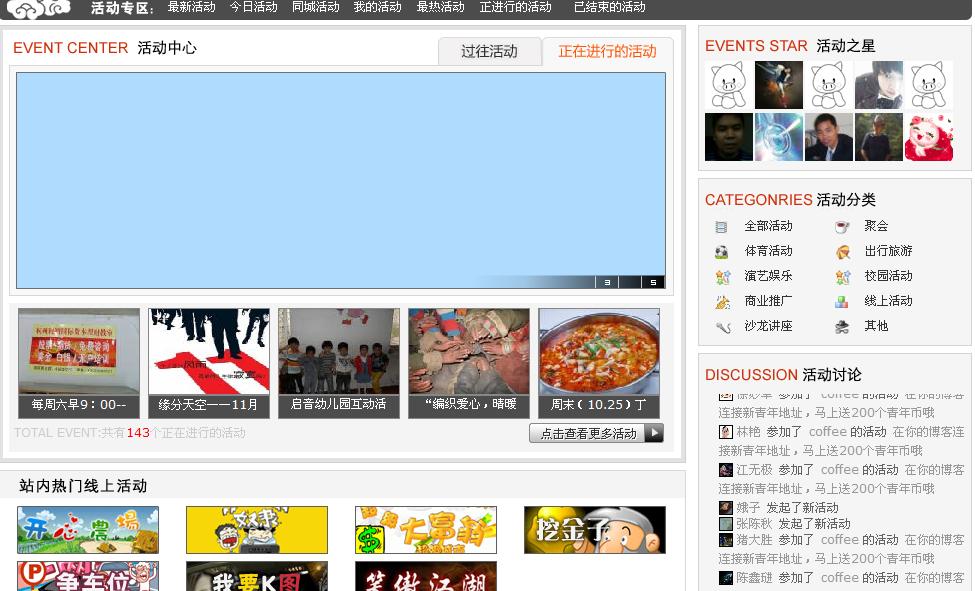
Task: Click the 演艺娱乐 category icon
Action: (x=722, y=277)
